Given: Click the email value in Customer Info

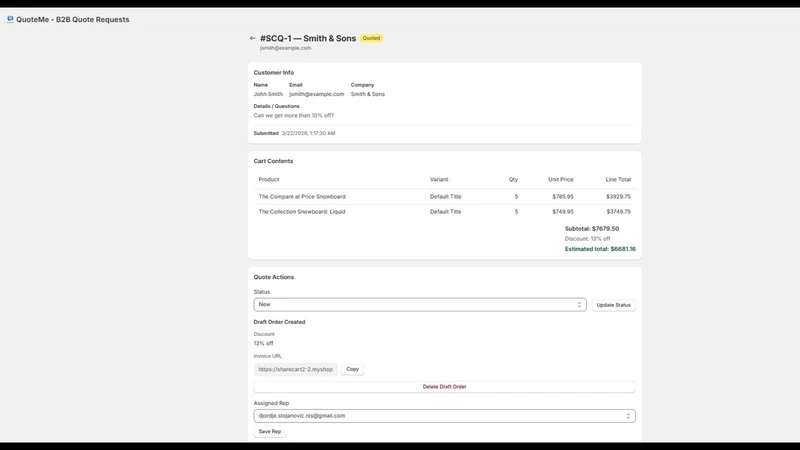Looking at the screenshot, I should [x=316, y=94].
